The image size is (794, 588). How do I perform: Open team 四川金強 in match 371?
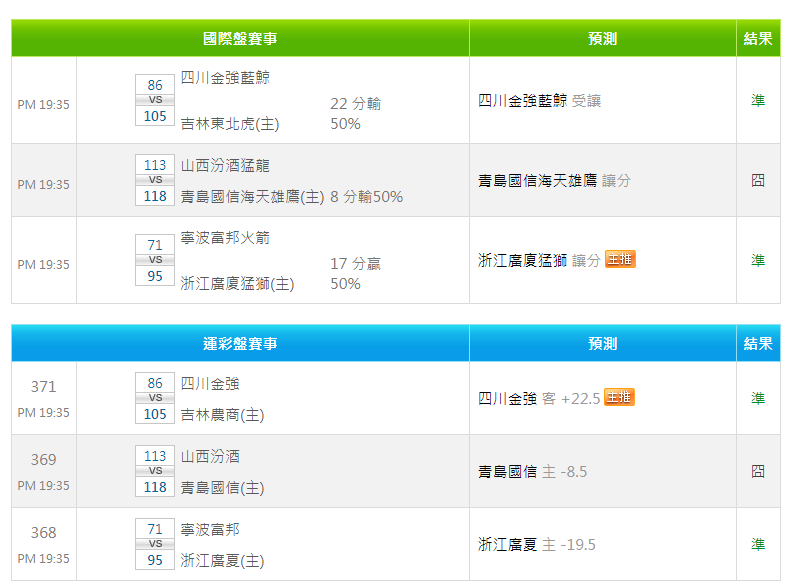[210, 383]
